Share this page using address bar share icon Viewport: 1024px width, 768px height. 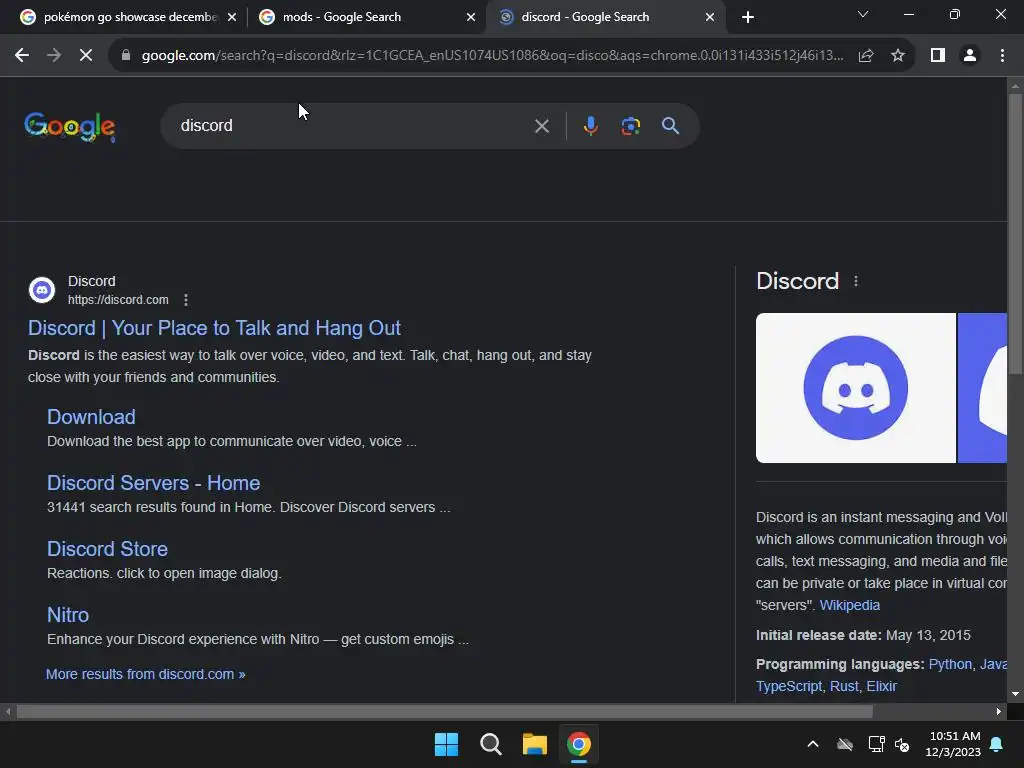[866, 56]
